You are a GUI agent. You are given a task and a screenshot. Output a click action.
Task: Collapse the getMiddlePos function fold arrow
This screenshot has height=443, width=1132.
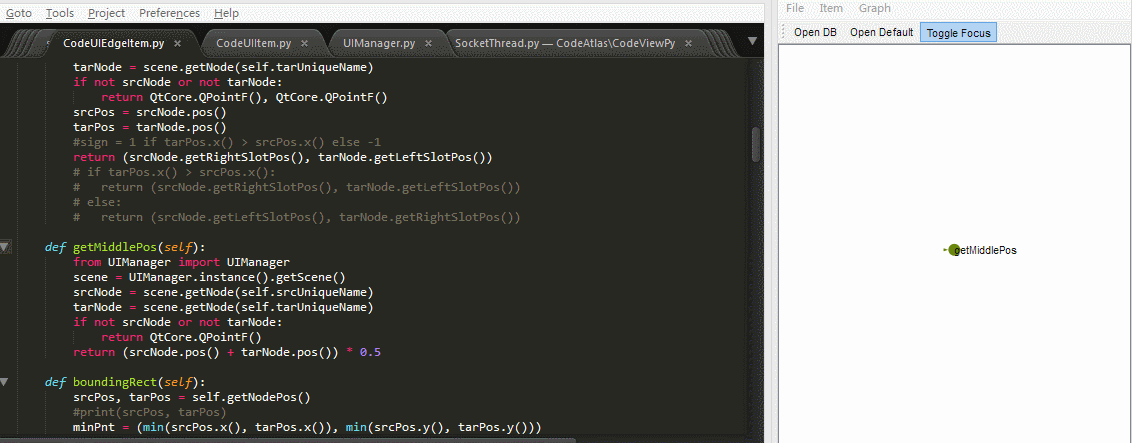(x=4, y=247)
